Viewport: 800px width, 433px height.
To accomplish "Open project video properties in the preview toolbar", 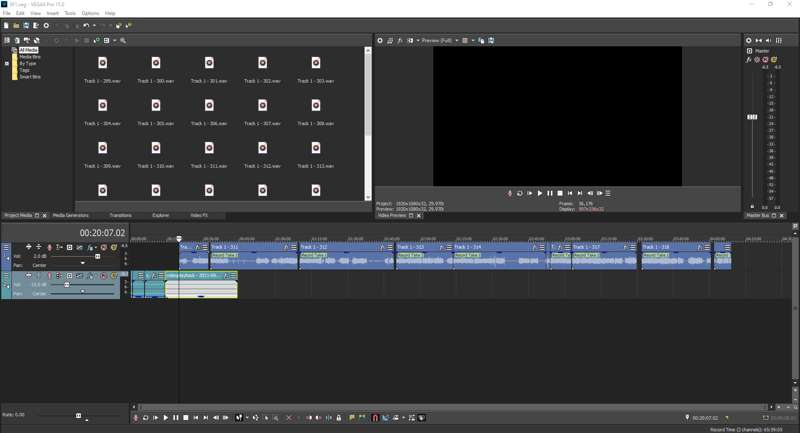I will click(x=380, y=41).
